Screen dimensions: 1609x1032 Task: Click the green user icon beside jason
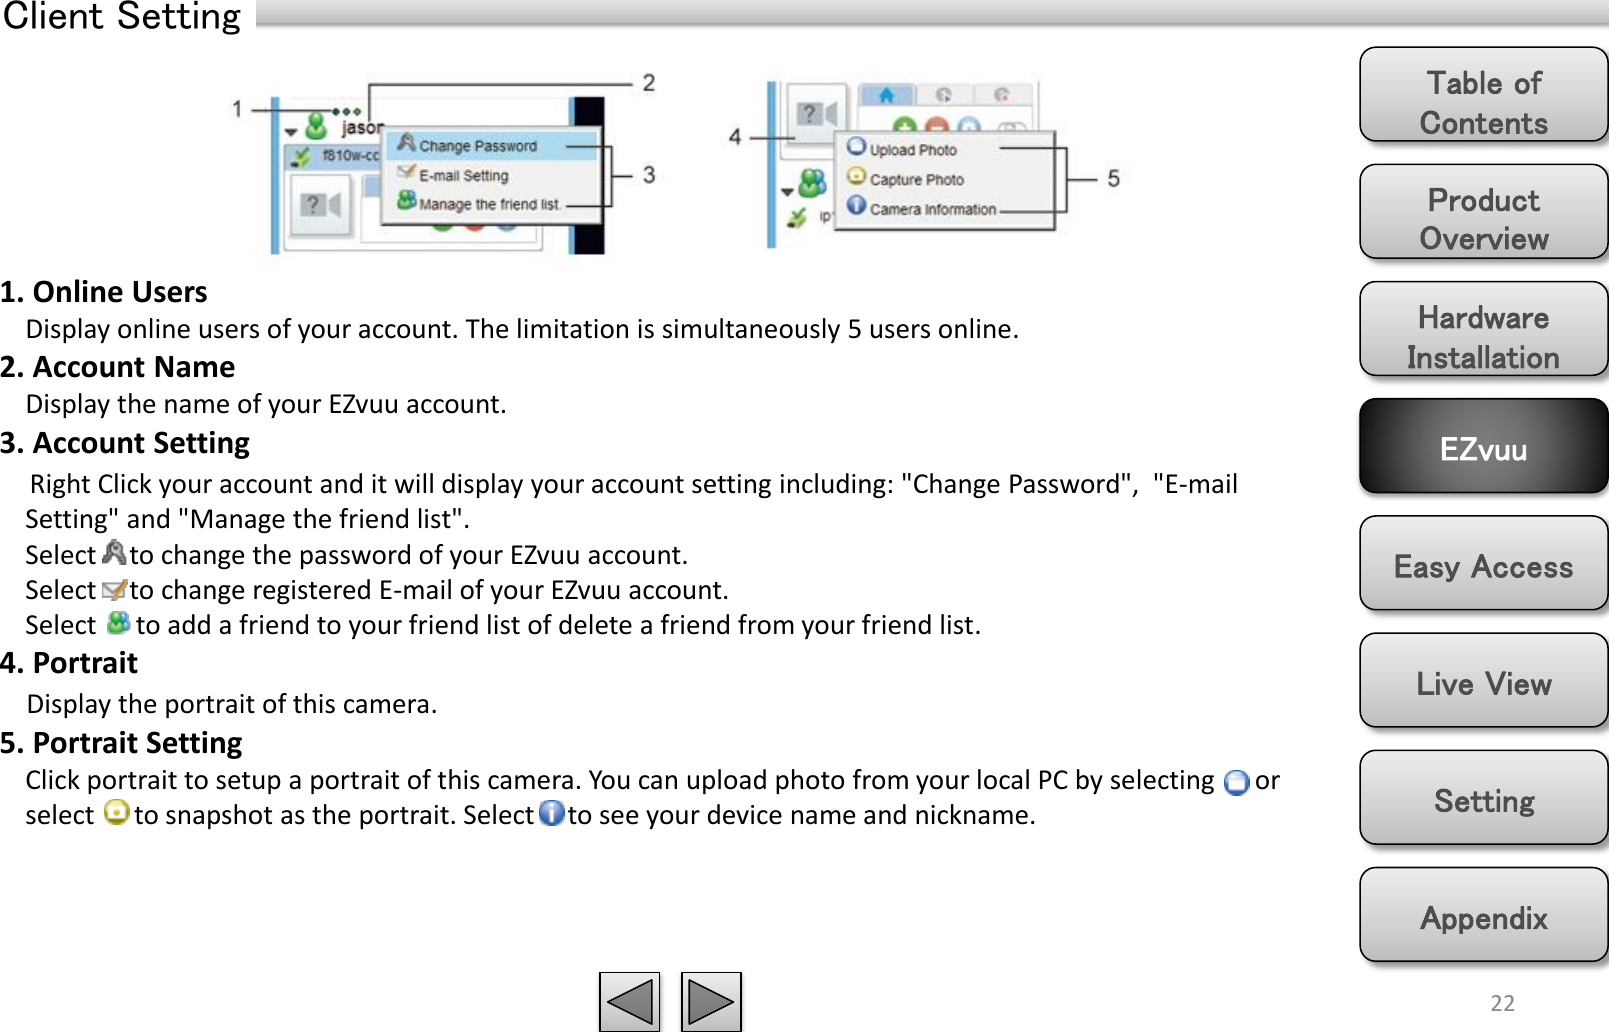pyautogui.click(x=316, y=127)
